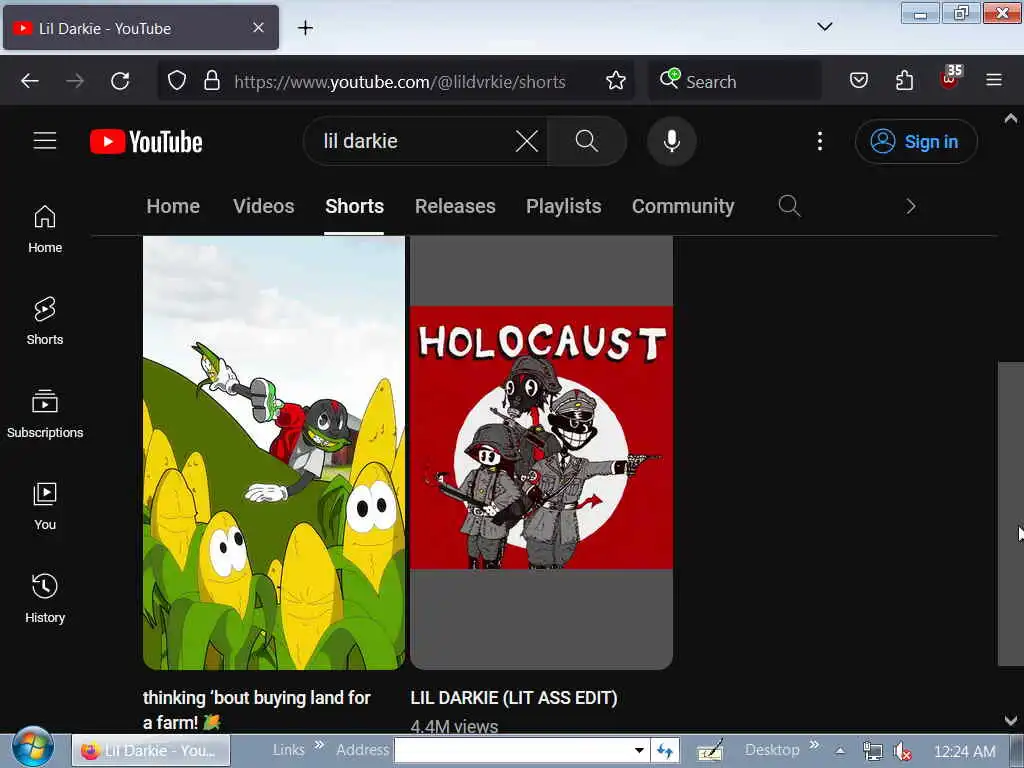Clear the 'lil darkie' search text

(x=526, y=141)
